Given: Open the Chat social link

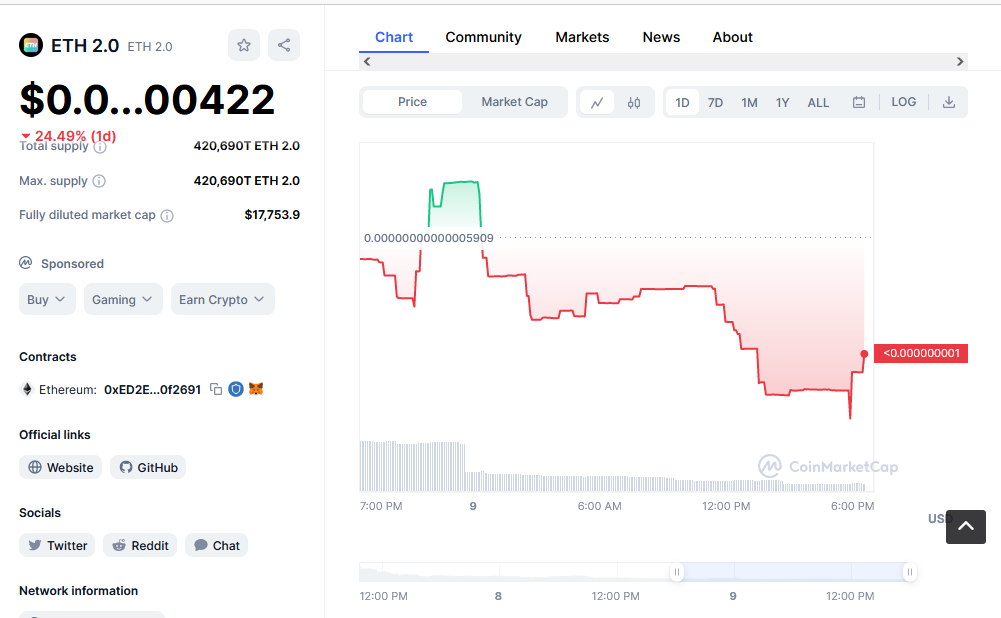Looking at the screenshot, I should point(216,545).
